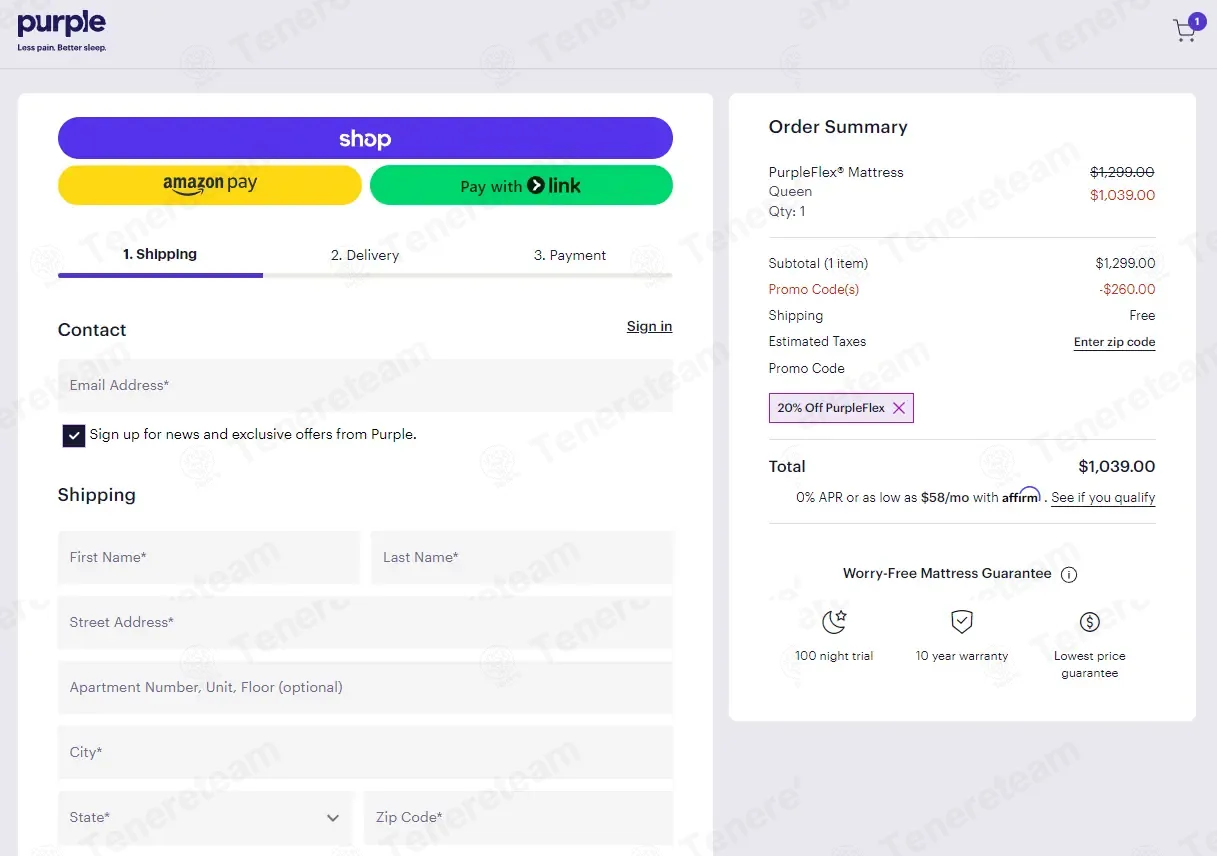Focus the Last Name field
The width and height of the screenshot is (1217, 856).
(522, 557)
